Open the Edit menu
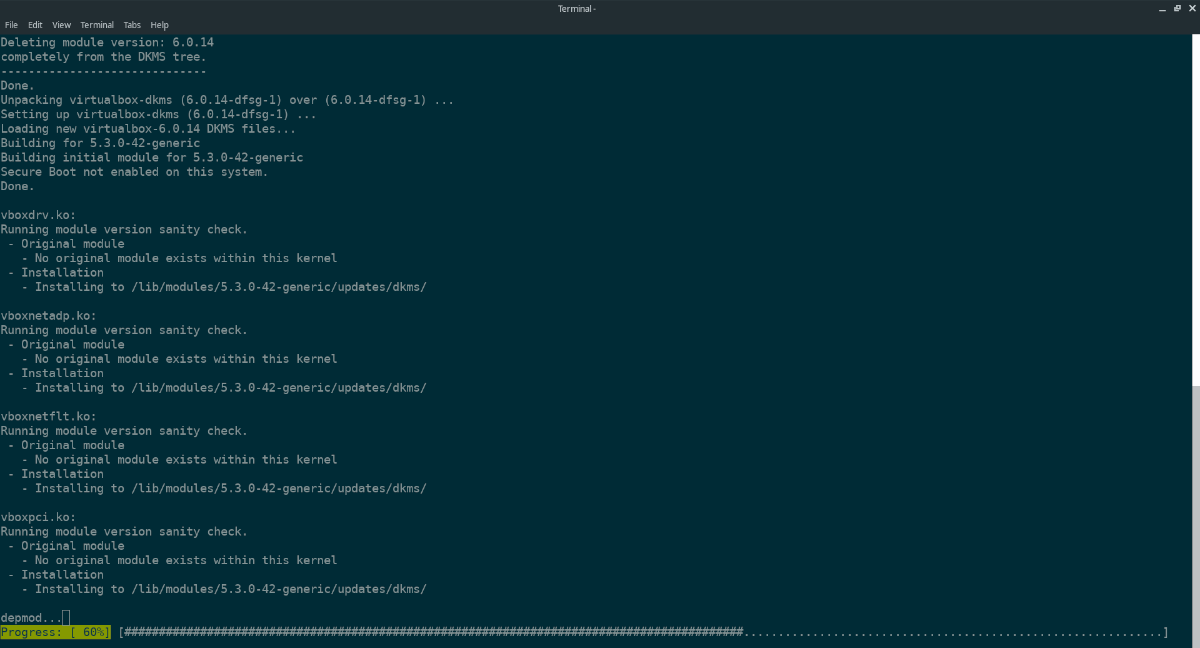Screen dimensions: 1200x648 coord(35,24)
